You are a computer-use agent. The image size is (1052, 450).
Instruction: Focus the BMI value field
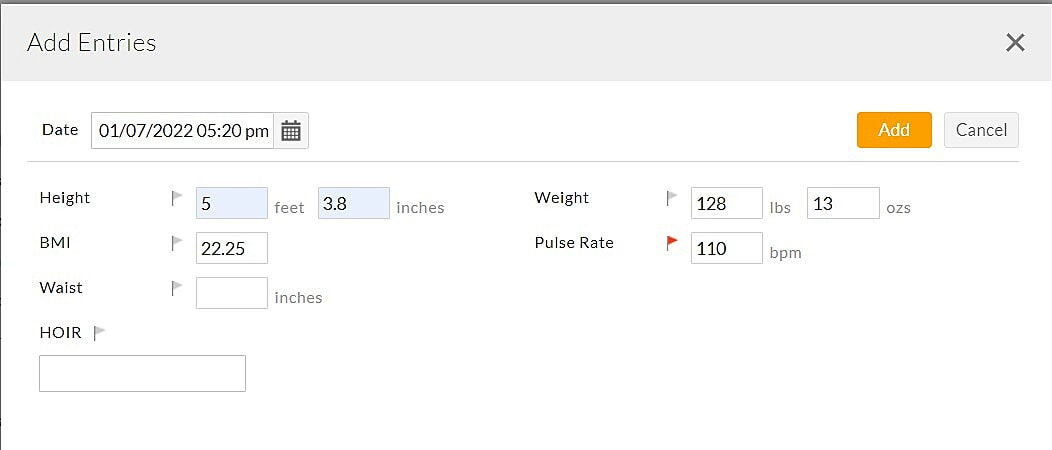(232, 248)
